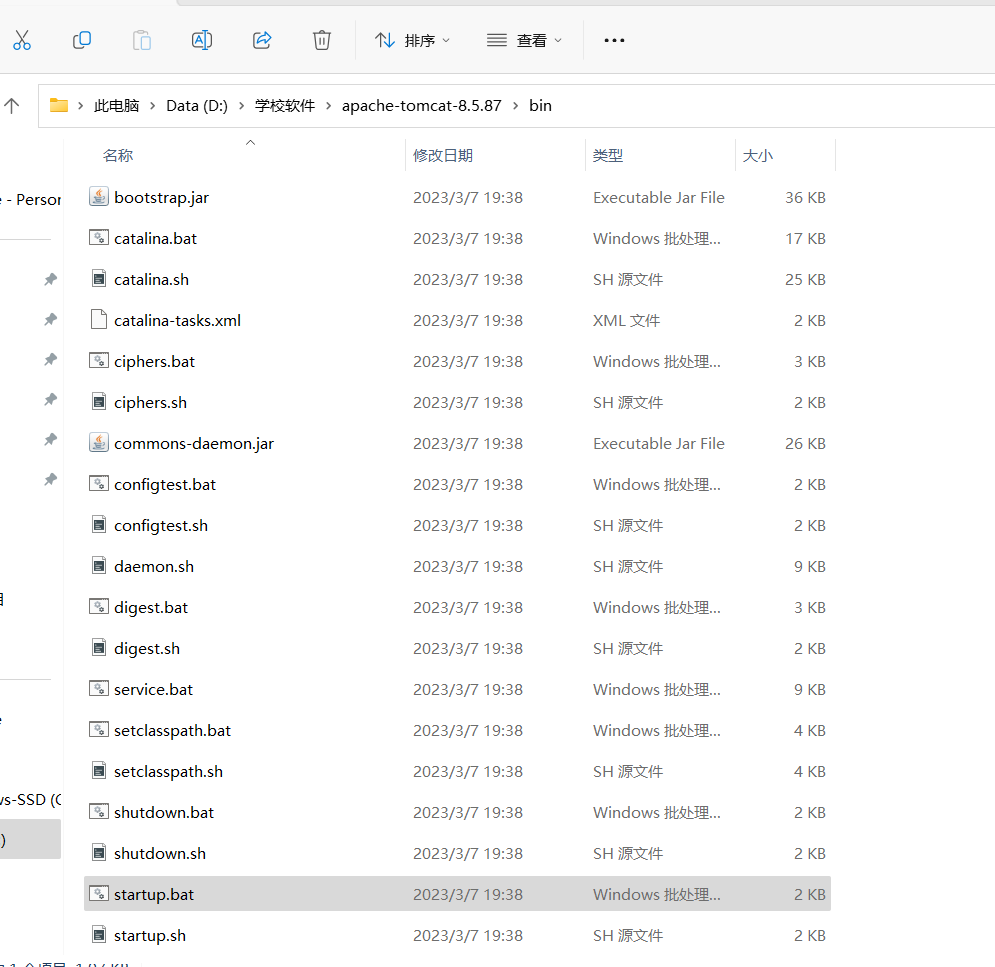995x967 pixels.
Task: Select configtest.sh file icon
Action: point(99,525)
